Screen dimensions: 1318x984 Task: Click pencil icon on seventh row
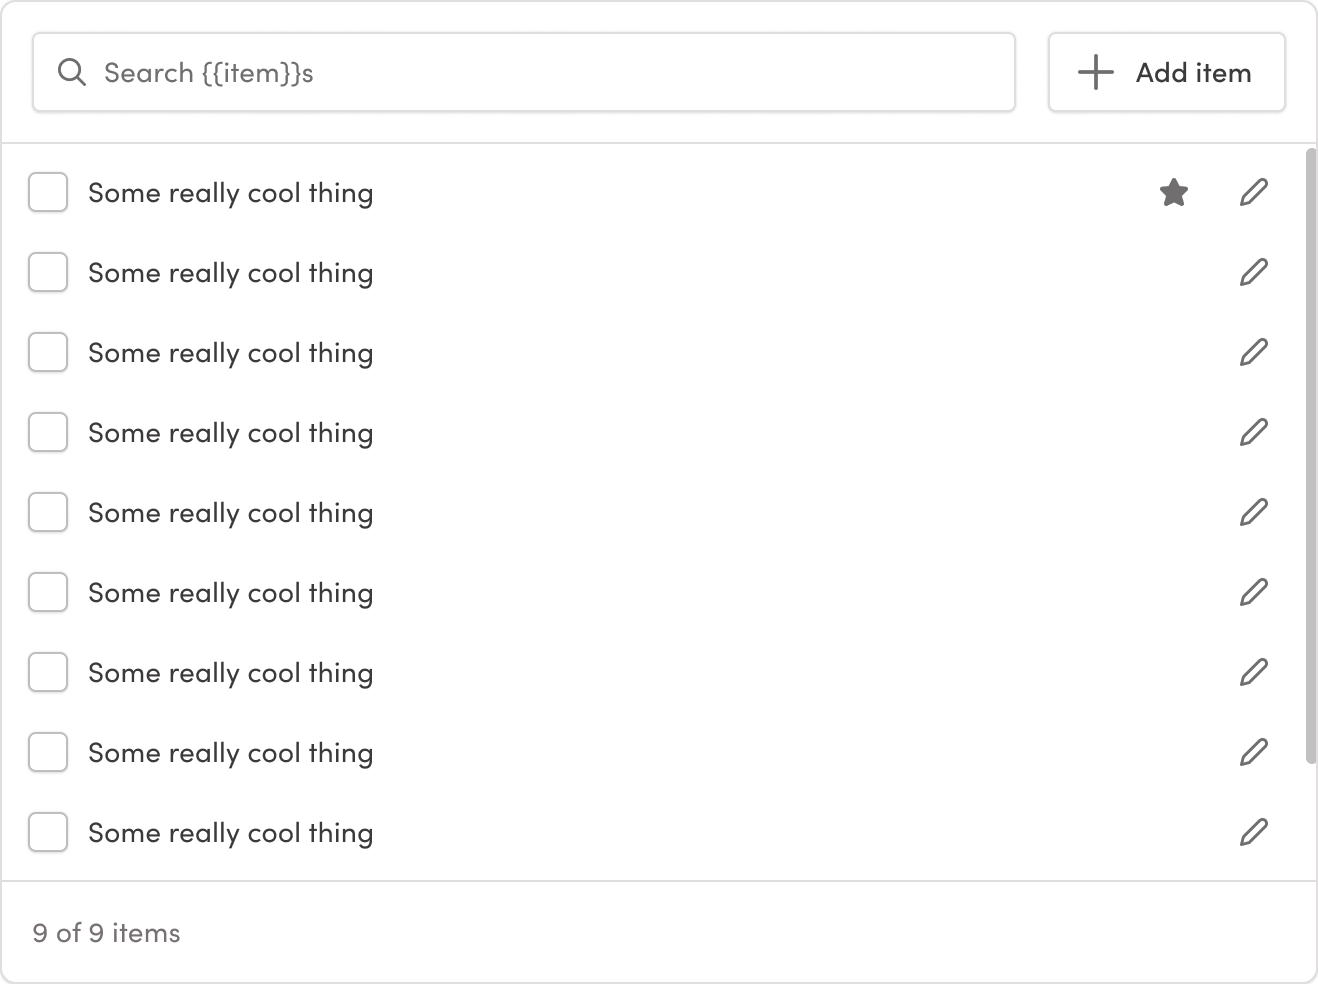pos(1254,672)
